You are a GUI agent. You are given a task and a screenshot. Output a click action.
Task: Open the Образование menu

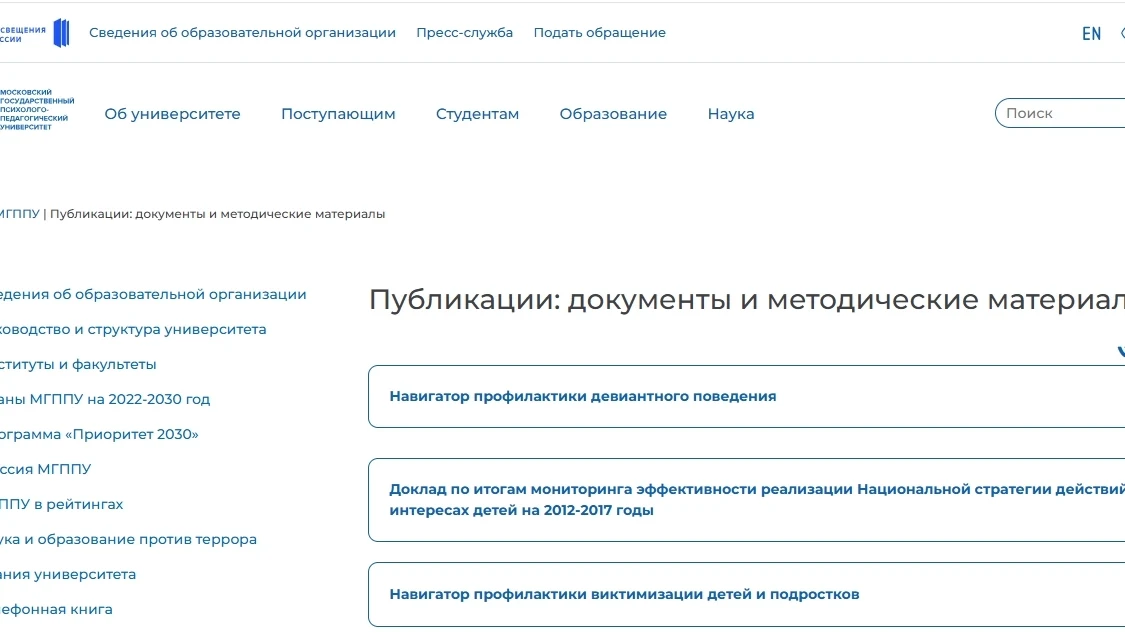(x=613, y=113)
